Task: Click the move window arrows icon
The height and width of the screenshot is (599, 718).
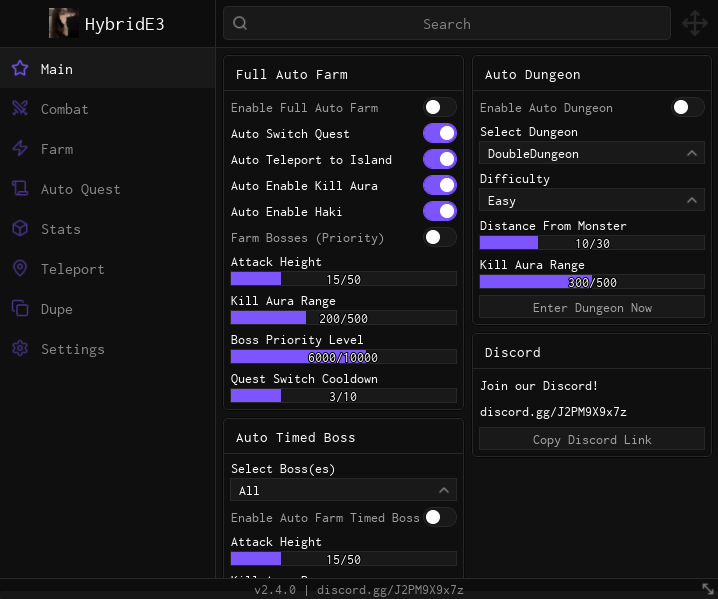Action: (x=695, y=23)
